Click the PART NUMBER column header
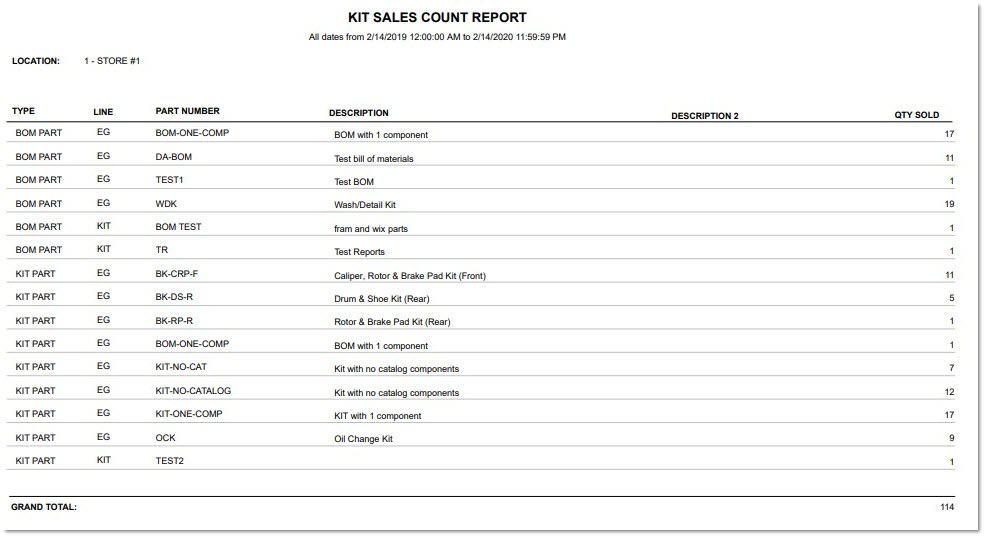The height and width of the screenshot is (536, 984). point(188,111)
